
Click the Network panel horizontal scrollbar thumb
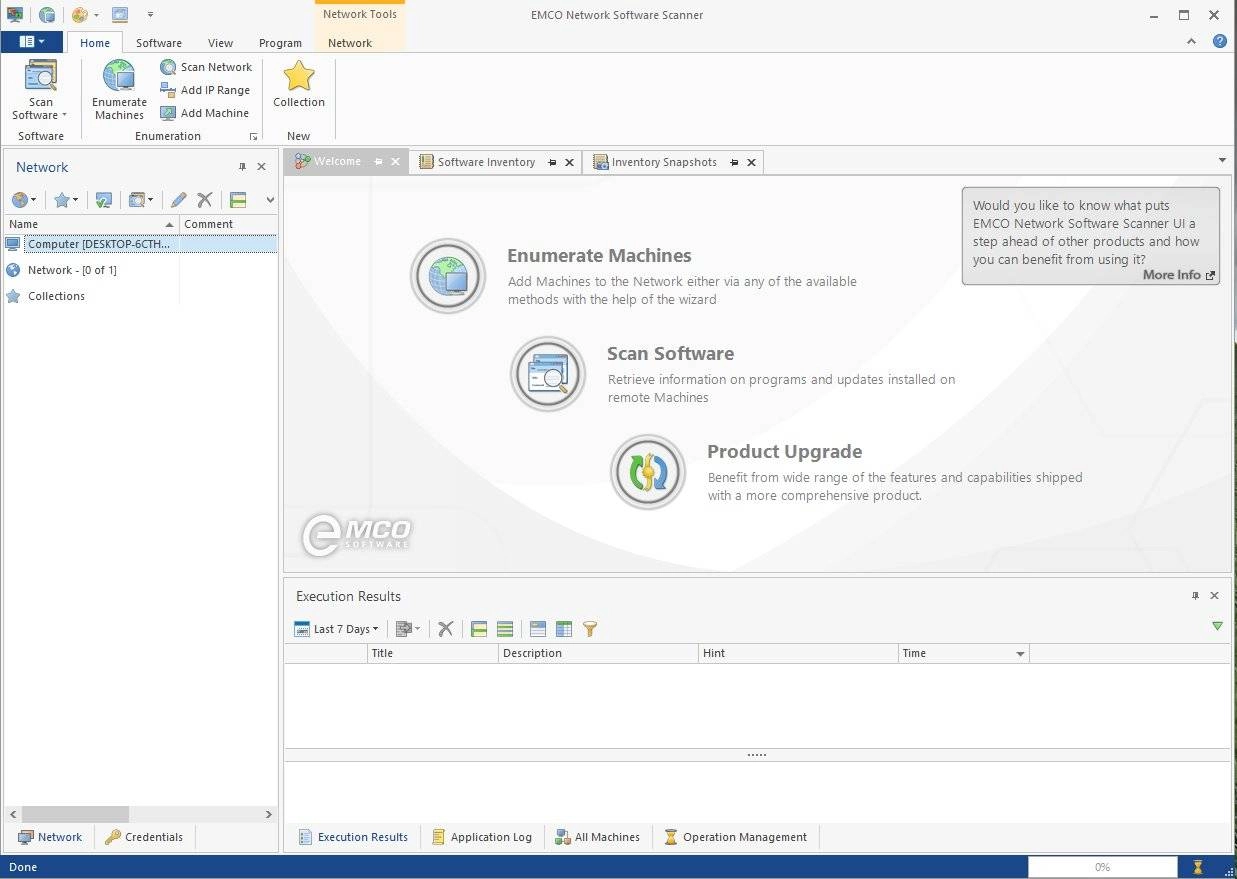click(75, 814)
